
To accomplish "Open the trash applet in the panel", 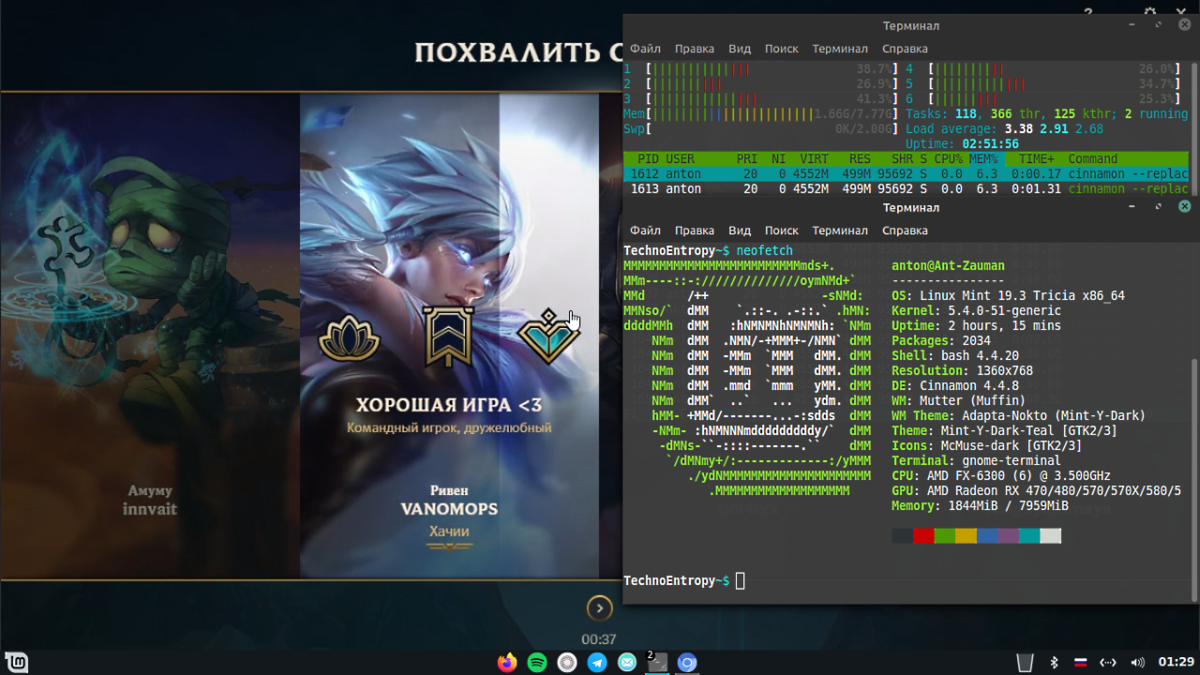I will (x=1024, y=662).
